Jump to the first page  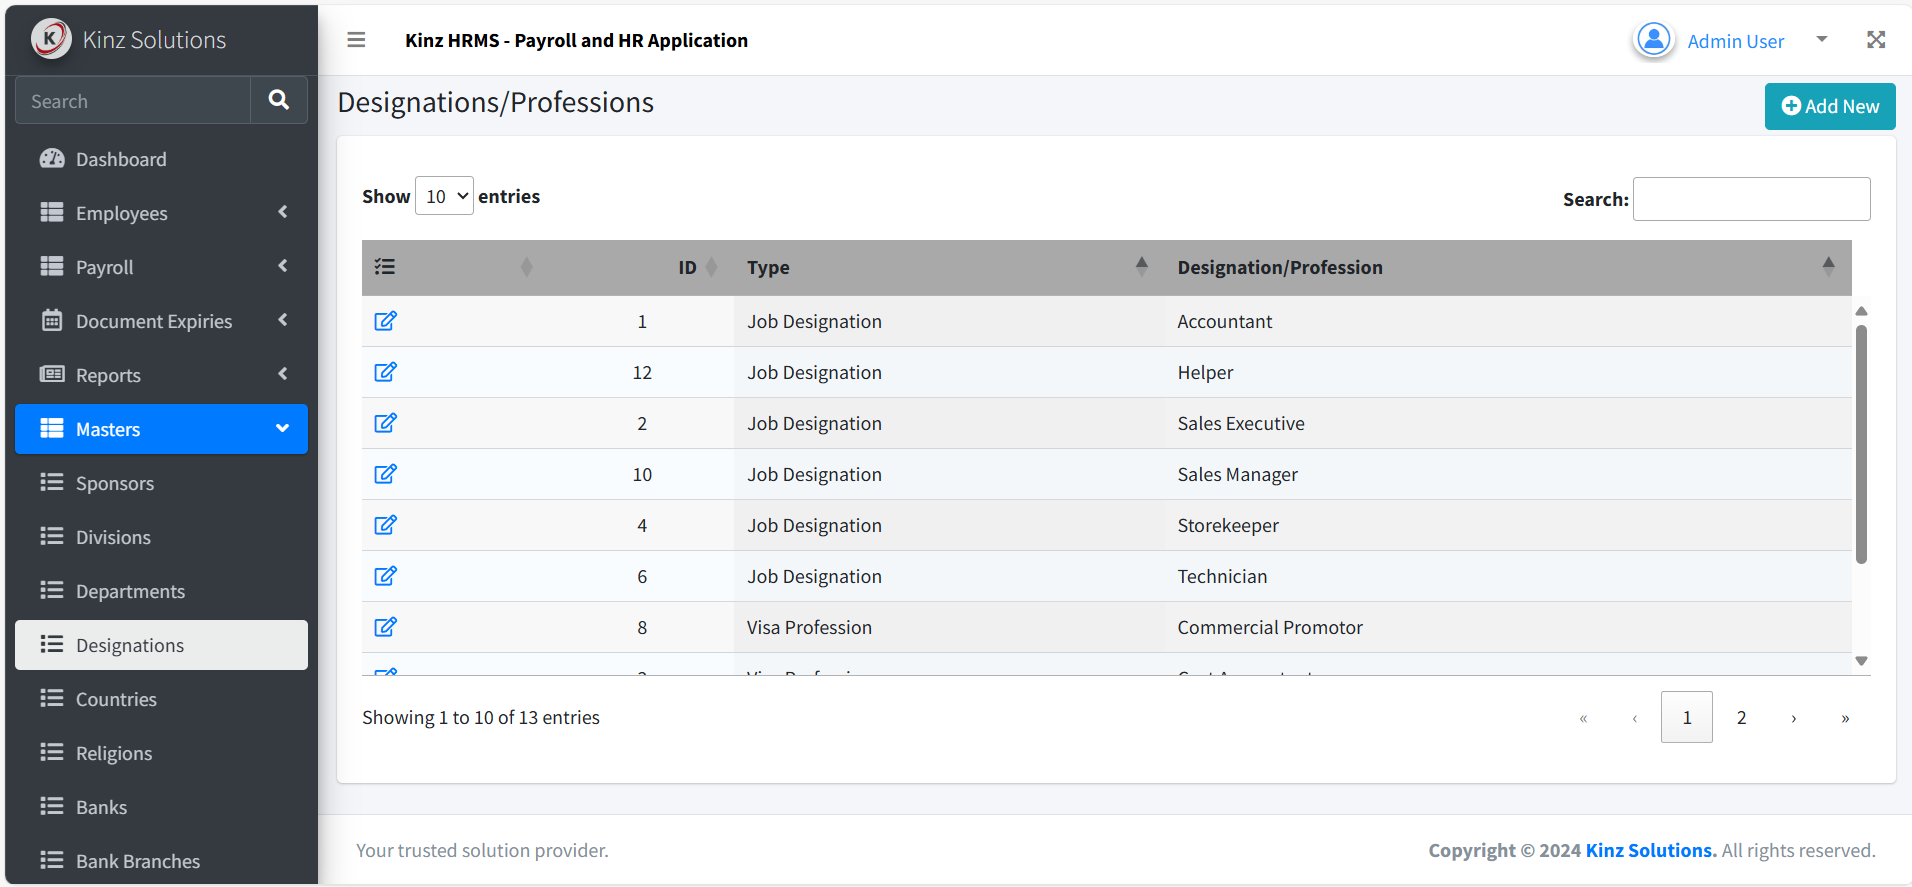click(1583, 718)
